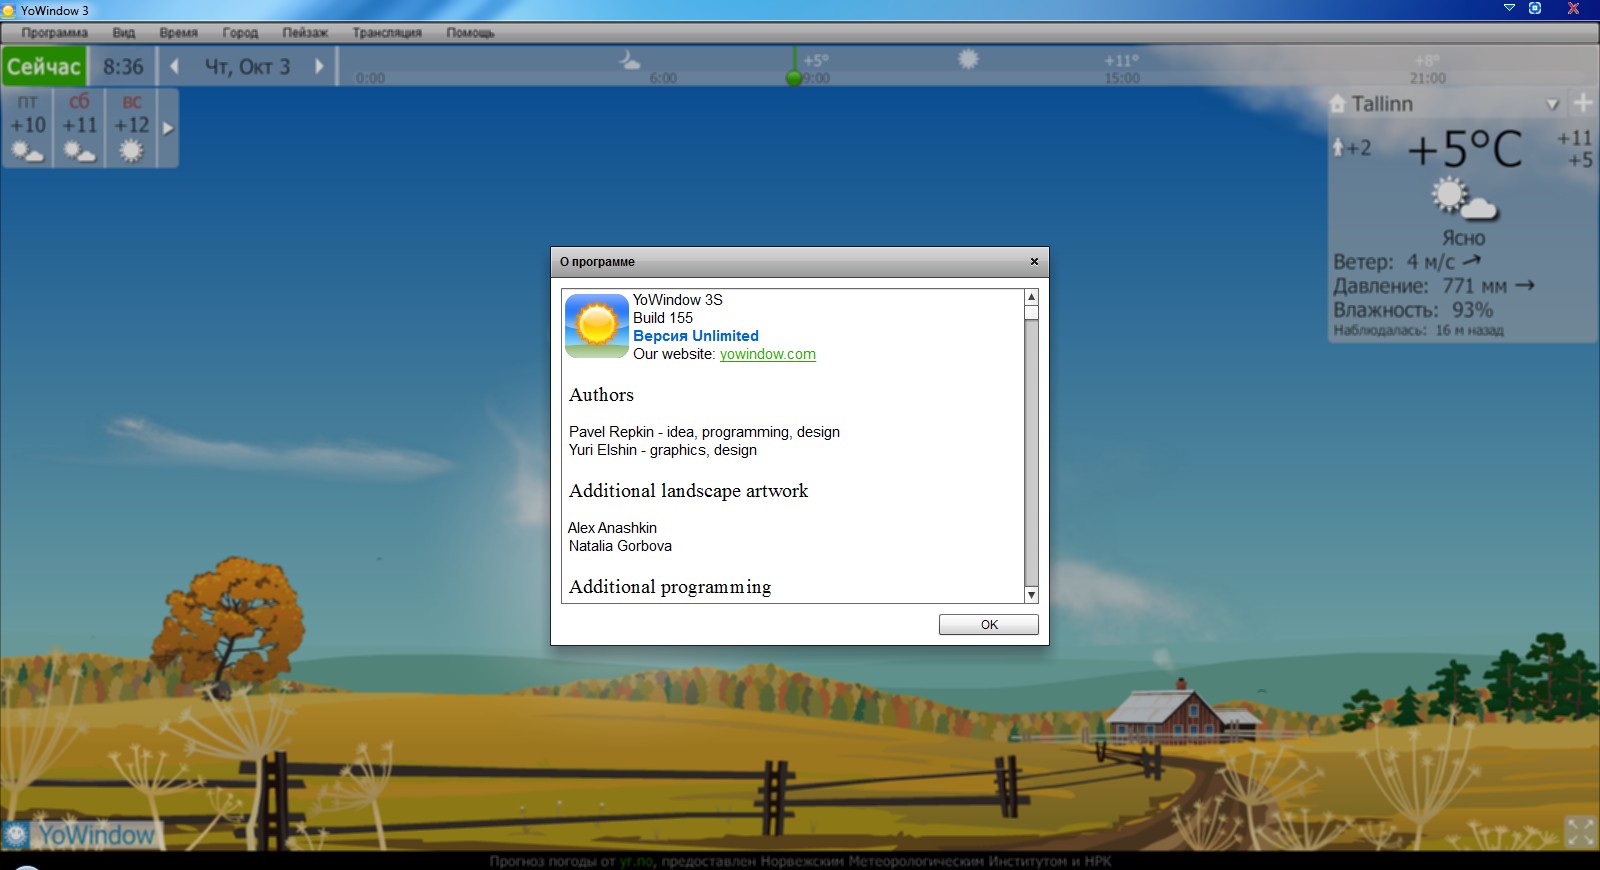The width and height of the screenshot is (1600, 870).
Task: Select Sunday forecast ВС +12
Action: click(x=131, y=128)
